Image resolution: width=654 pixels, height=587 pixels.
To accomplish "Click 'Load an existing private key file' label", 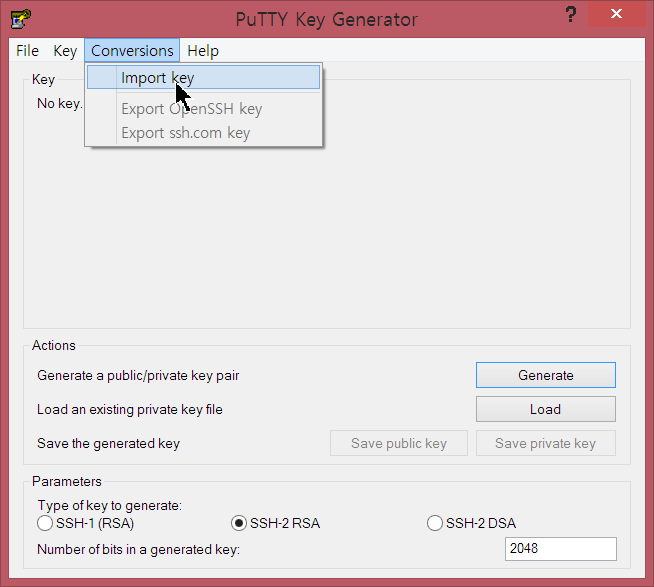I will (130, 410).
